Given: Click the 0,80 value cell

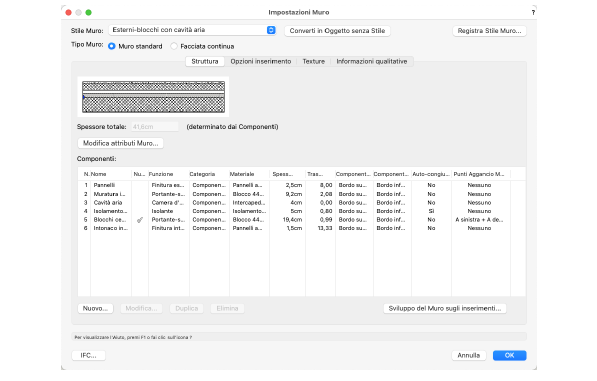Looking at the screenshot, I should (326, 211).
